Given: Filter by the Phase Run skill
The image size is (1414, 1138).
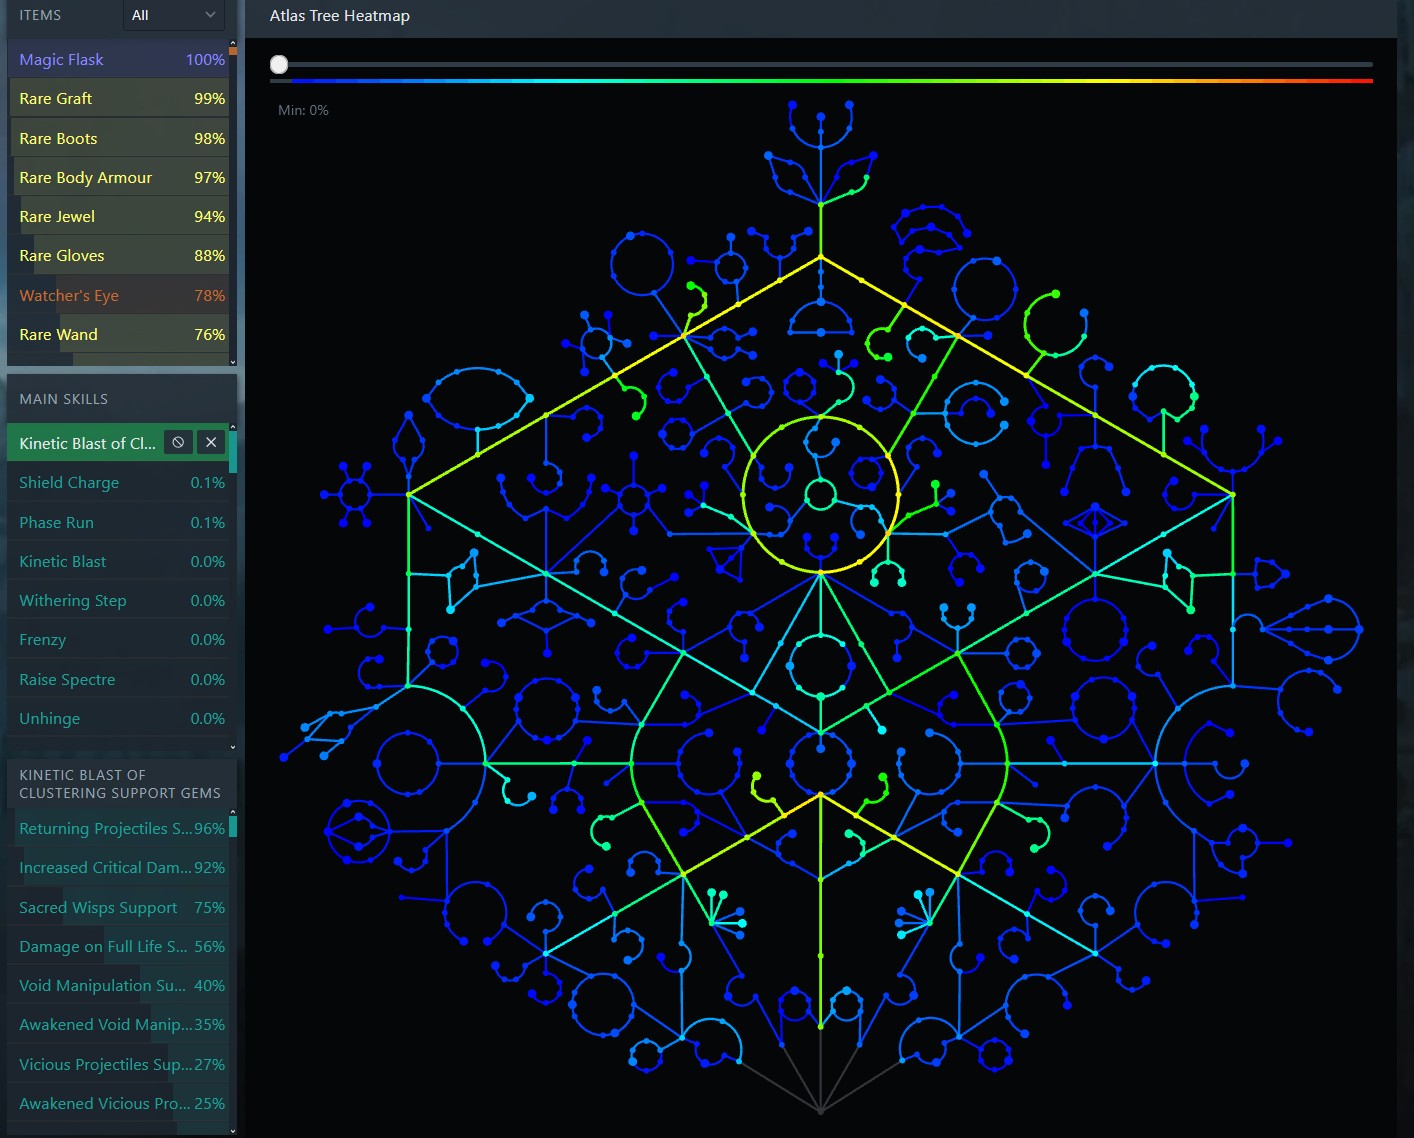Looking at the screenshot, I should pyautogui.click(x=118, y=522).
